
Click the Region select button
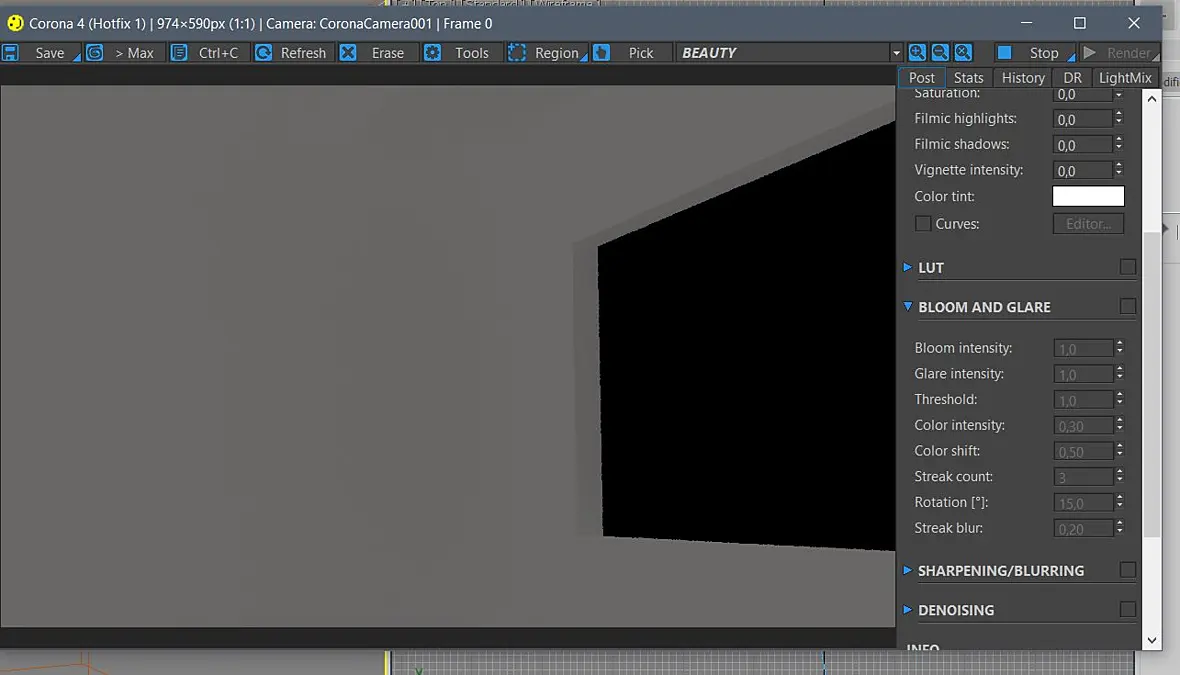click(x=548, y=53)
